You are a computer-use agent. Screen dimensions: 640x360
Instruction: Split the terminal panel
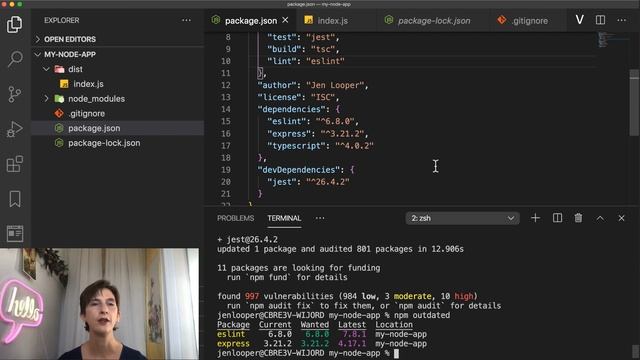[x=557, y=218]
